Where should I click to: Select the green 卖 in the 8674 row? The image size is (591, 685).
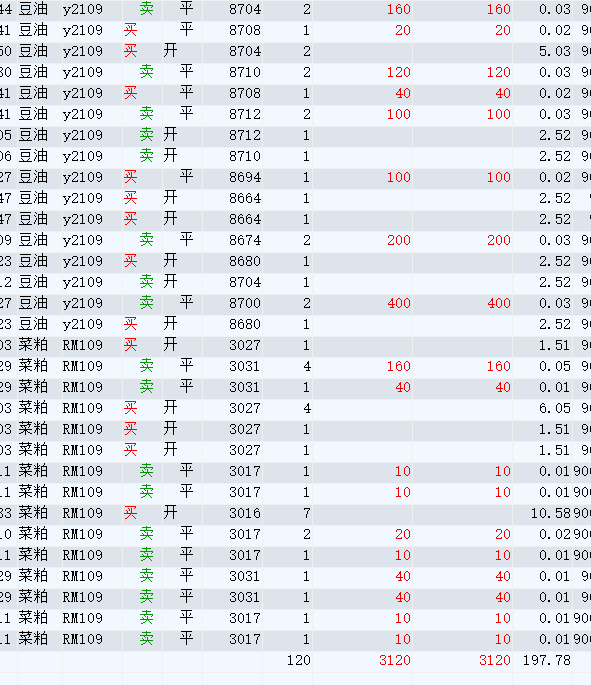coord(146,240)
